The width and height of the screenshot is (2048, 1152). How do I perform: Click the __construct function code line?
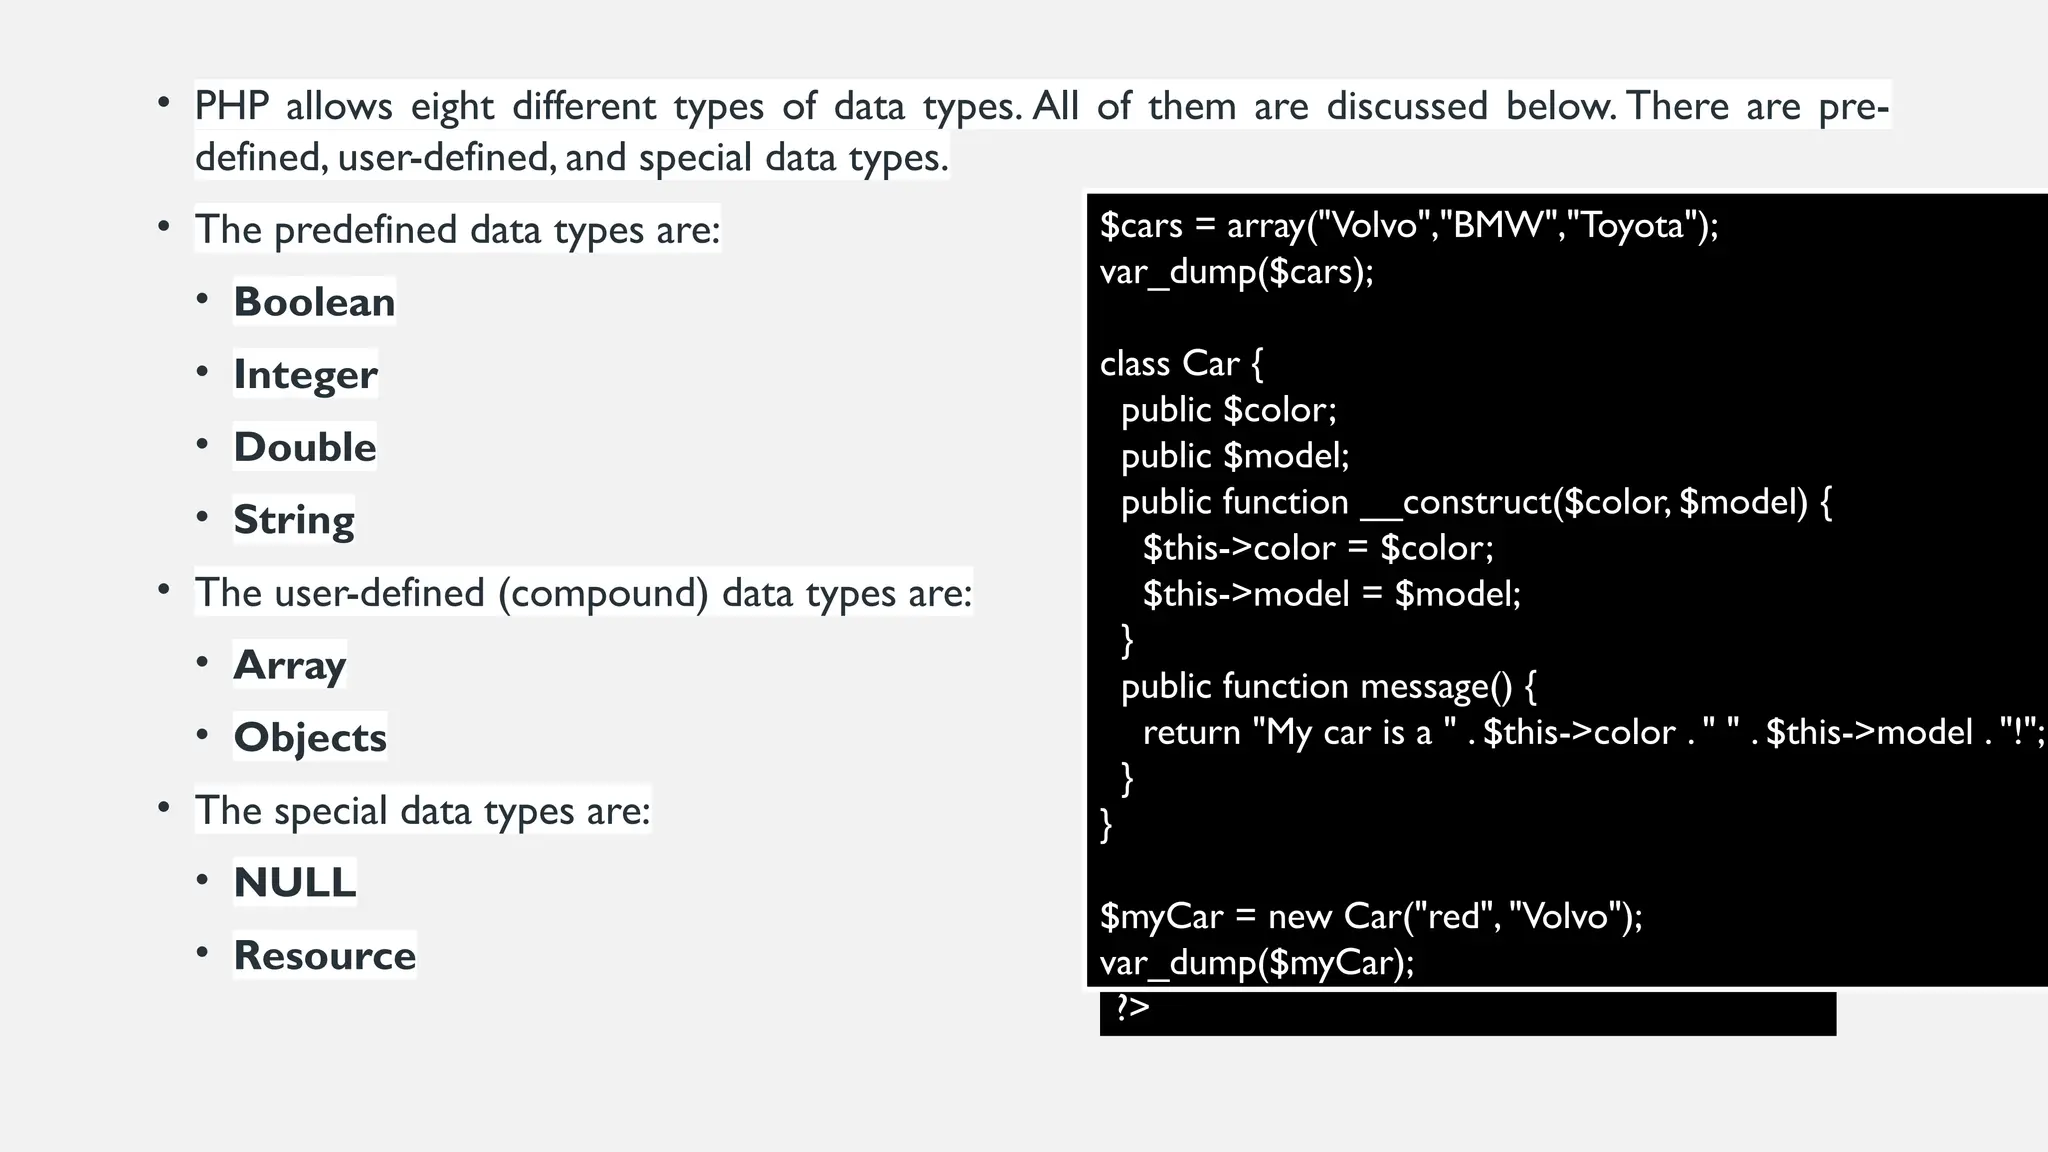pos(1476,502)
